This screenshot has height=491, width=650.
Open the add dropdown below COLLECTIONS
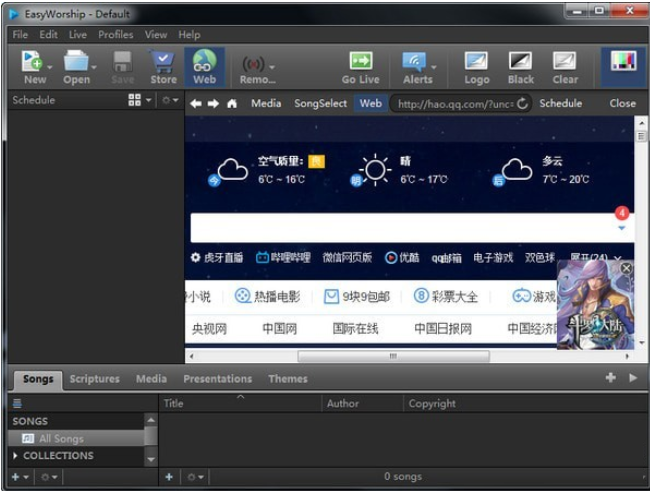pos(20,477)
